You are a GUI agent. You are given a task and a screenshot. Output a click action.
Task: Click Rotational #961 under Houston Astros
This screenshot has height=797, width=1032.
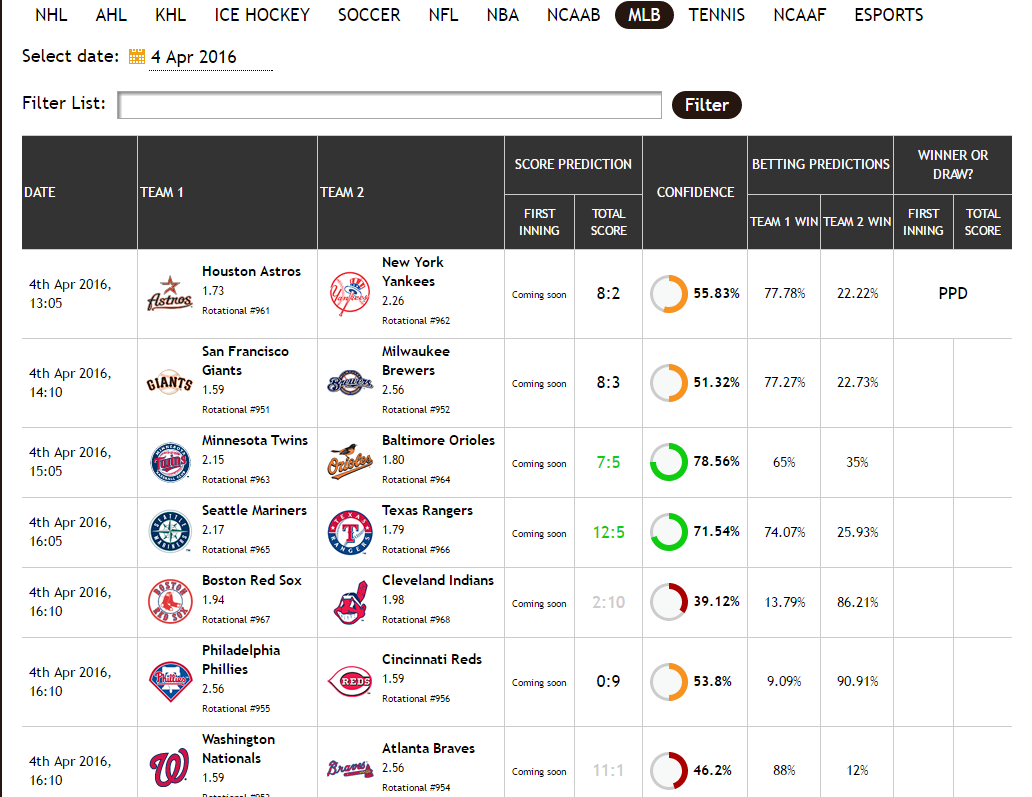(236, 311)
